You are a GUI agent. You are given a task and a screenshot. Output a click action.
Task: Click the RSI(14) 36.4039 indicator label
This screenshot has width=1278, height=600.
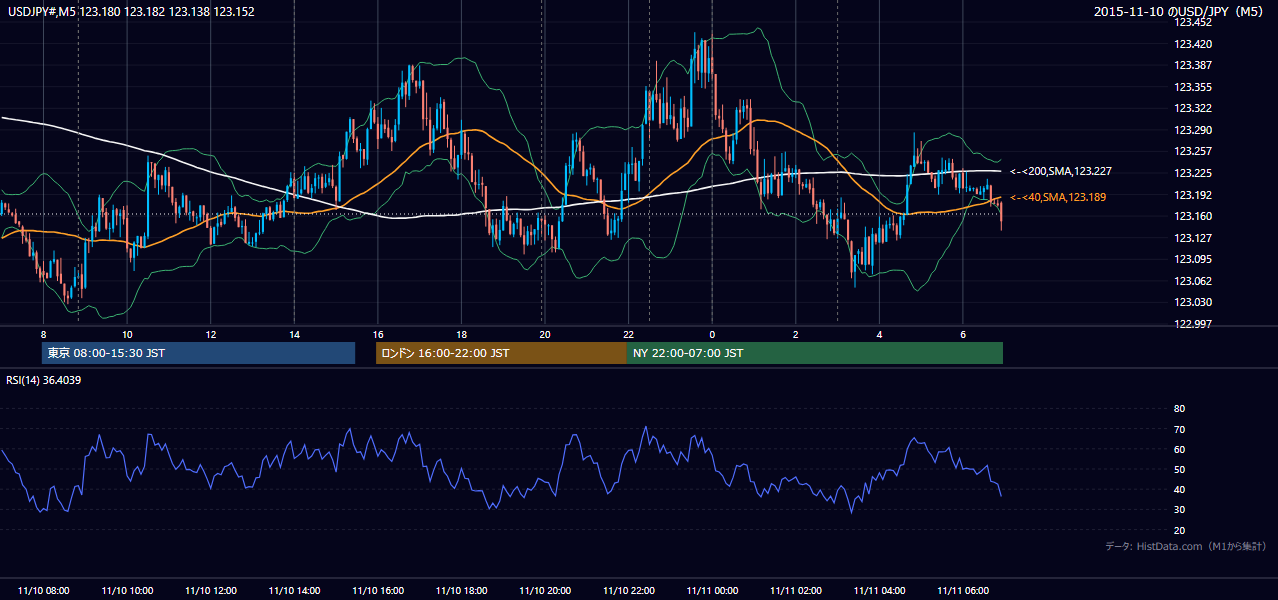(44, 380)
